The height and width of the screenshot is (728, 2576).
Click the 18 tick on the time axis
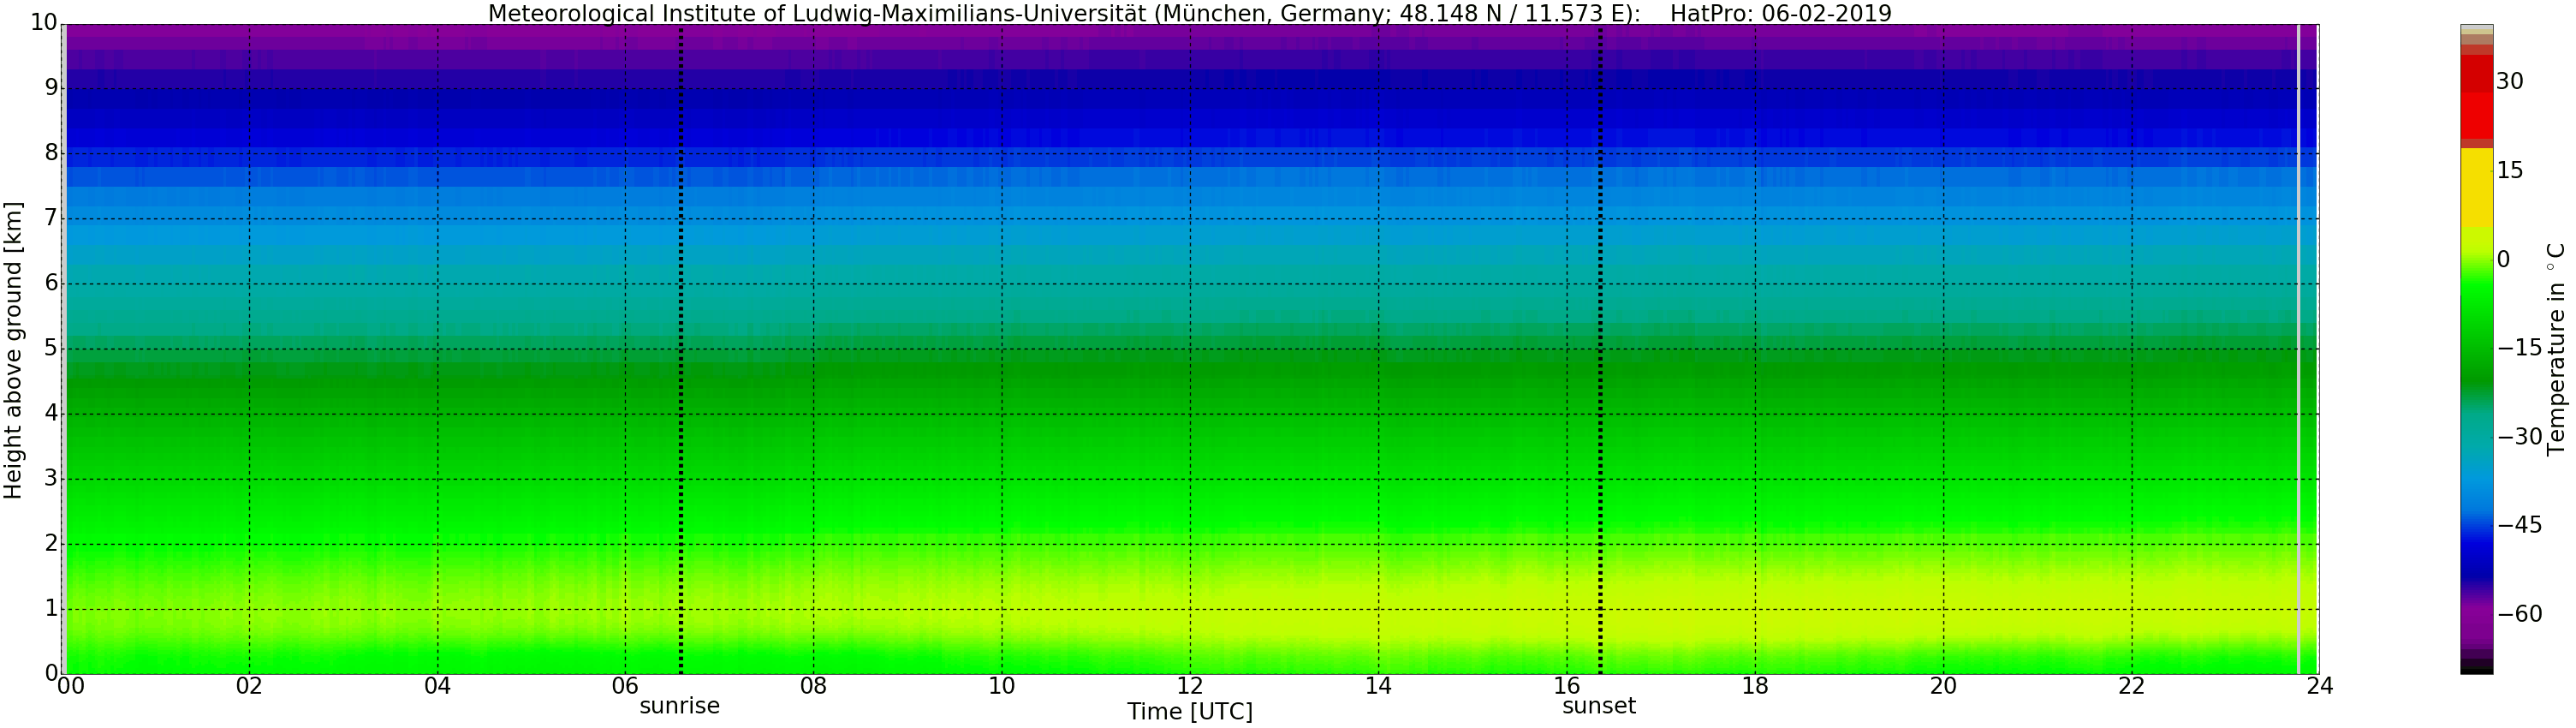[x=1755, y=686]
